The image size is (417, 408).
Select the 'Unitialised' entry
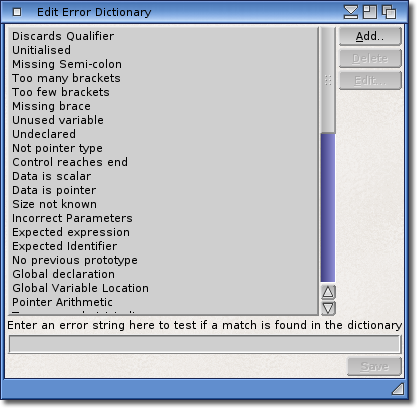coord(162,50)
